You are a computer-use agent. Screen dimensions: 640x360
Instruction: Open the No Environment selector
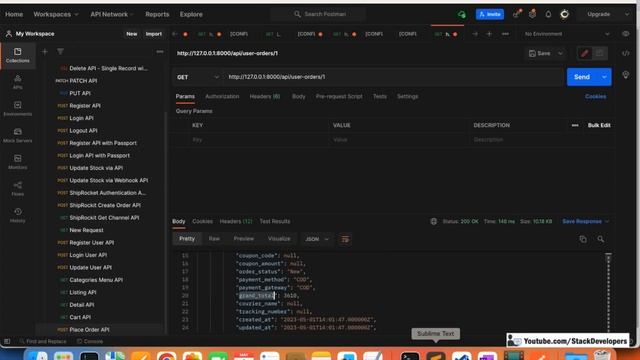pyautogui.click(x=567, y=34)
